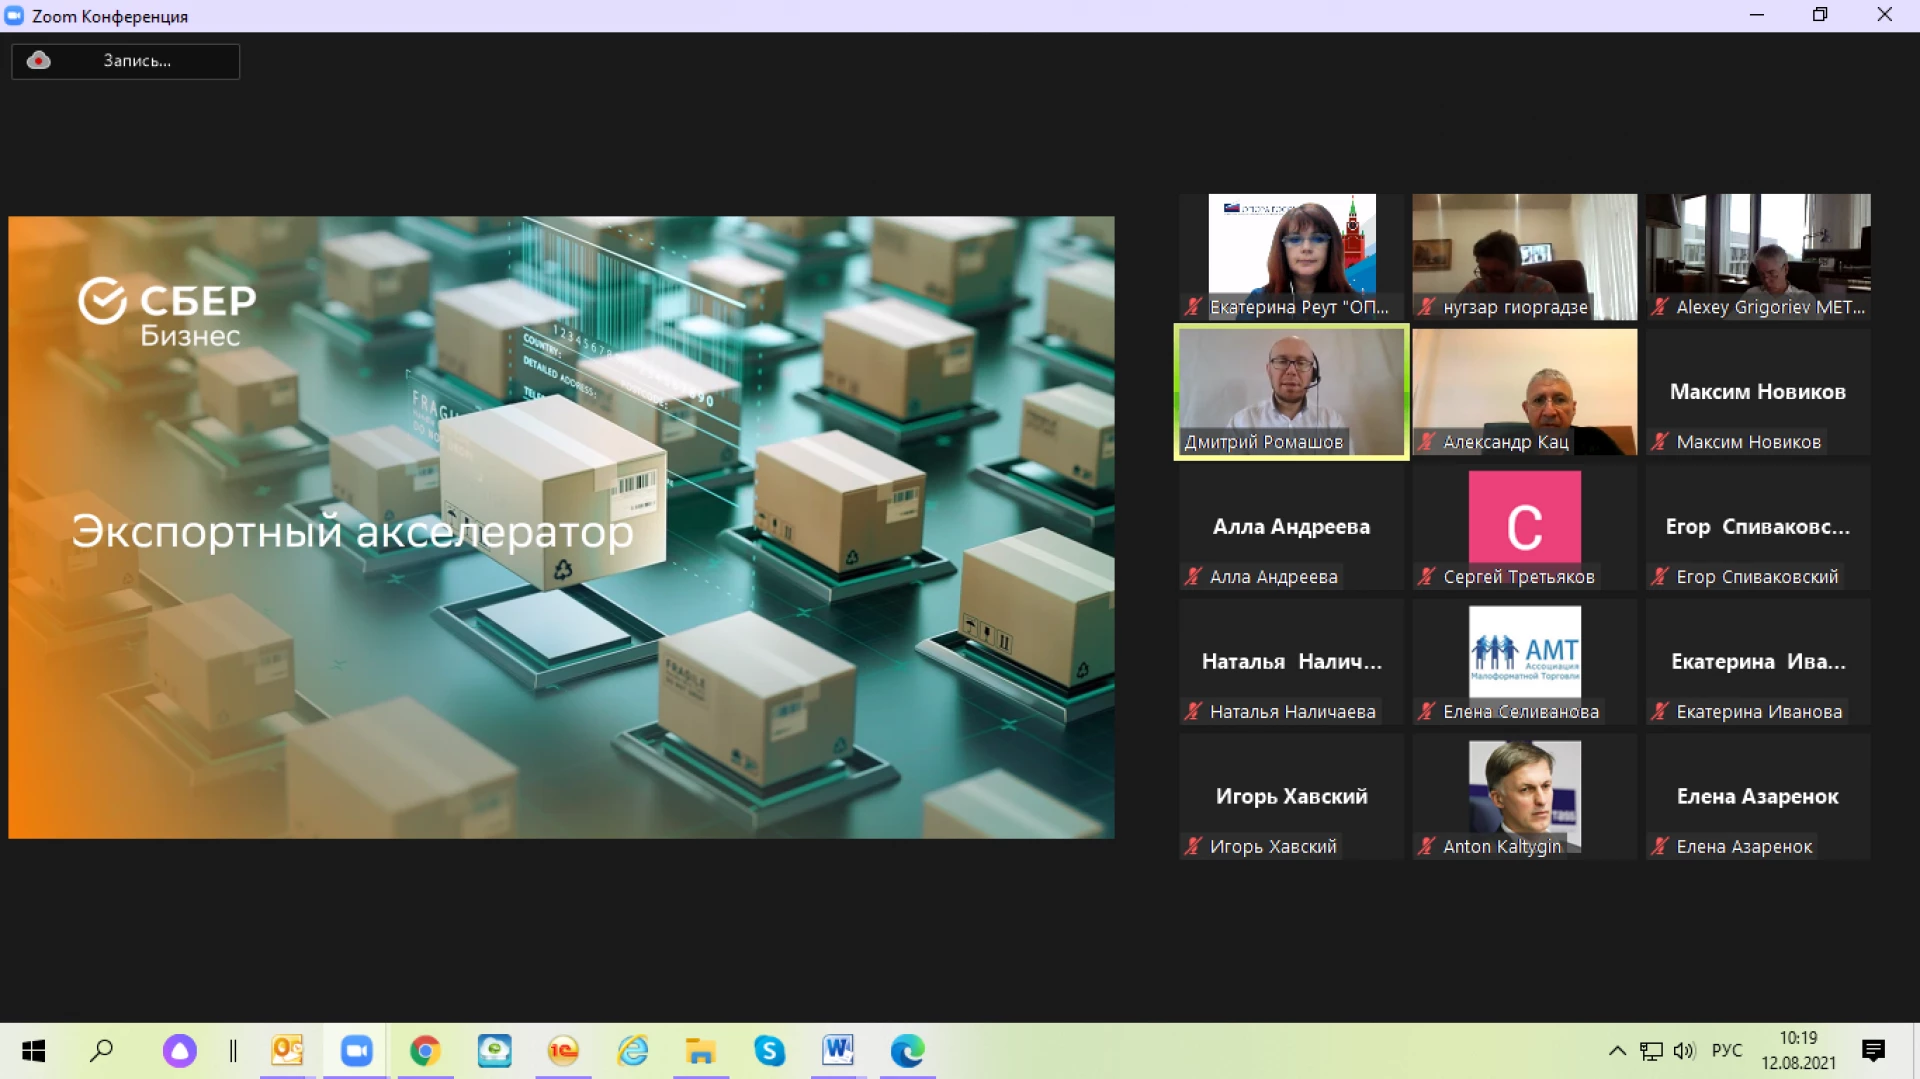Expand hidden system tray icons
This screenshot has width=1920, height=1079.
coord(1617,1051)
